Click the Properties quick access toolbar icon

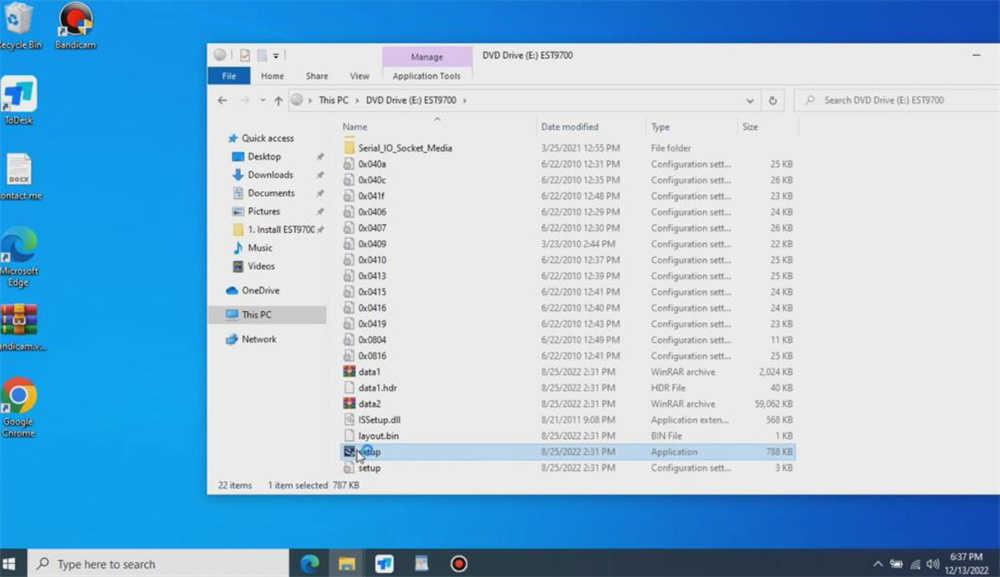[x=245, y=55]
